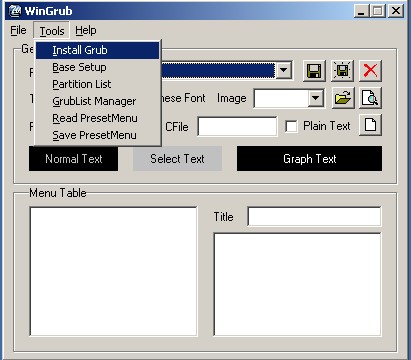This screenshot has height=360, width=411.
Task: Click the magnifier preview document icon
Action: [x=370, y=98]
